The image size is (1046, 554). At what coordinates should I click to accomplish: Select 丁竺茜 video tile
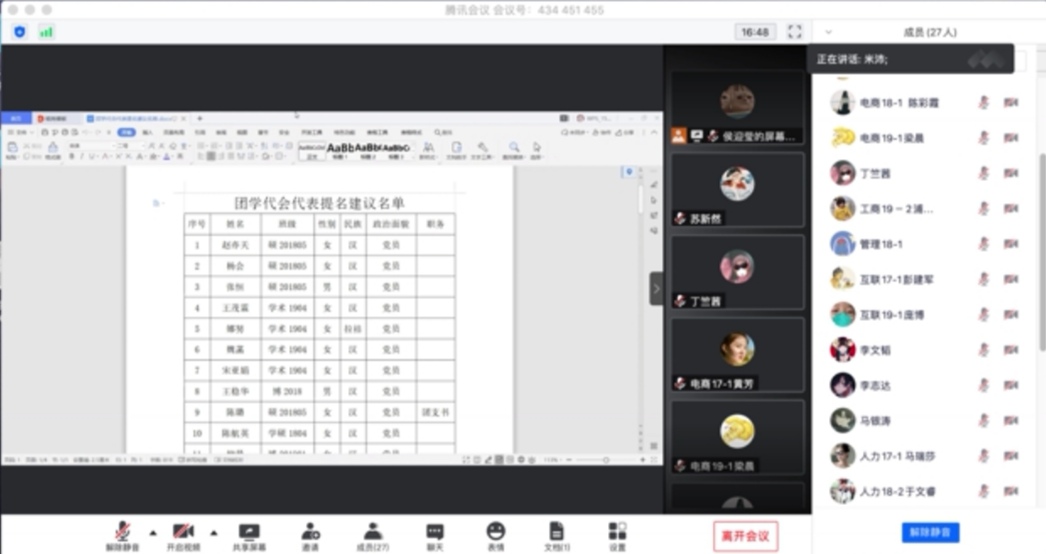(x=737, y=272)
